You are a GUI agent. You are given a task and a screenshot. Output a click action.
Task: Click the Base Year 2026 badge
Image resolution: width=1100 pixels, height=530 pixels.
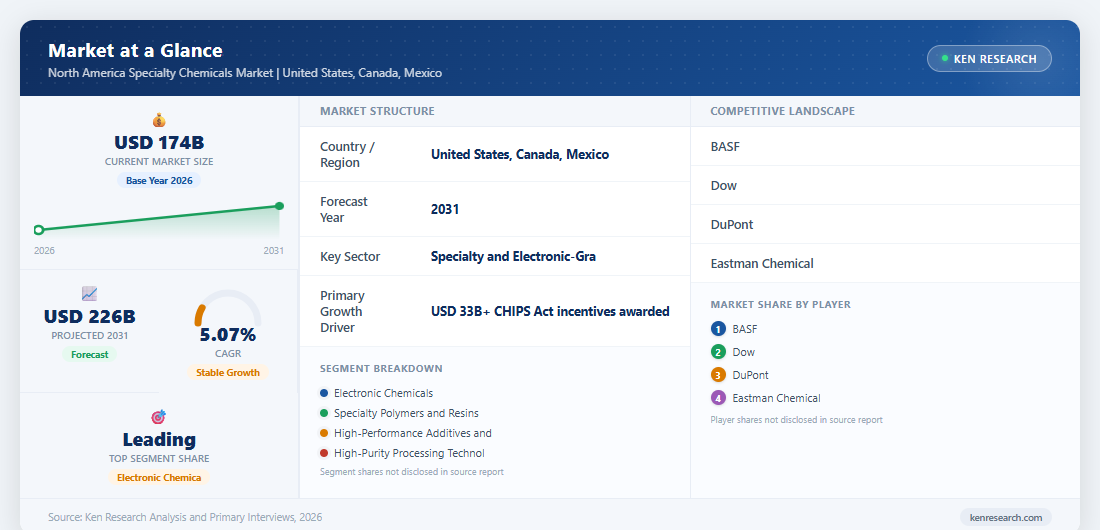[x=159, y=180]
